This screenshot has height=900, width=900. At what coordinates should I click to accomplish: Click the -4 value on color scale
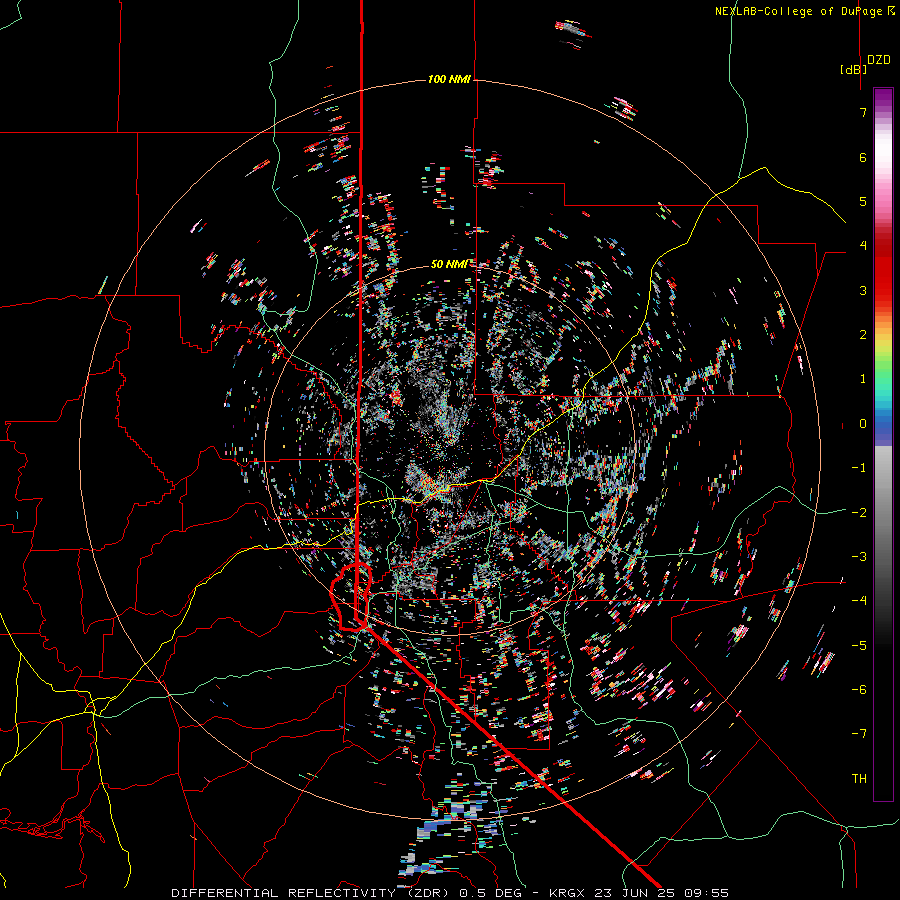pyautogui.click(x=859, y=601)
